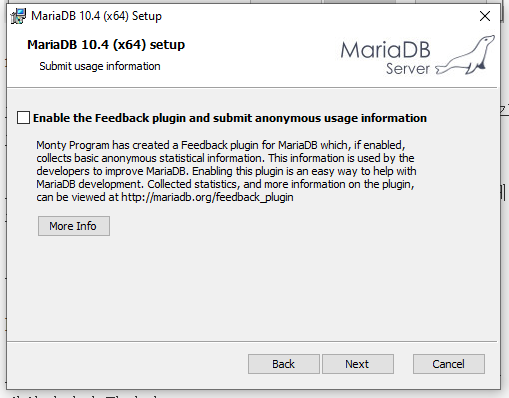Click the word Server under the logo
The image size is (509, 398).
click(x=408, y=69)
